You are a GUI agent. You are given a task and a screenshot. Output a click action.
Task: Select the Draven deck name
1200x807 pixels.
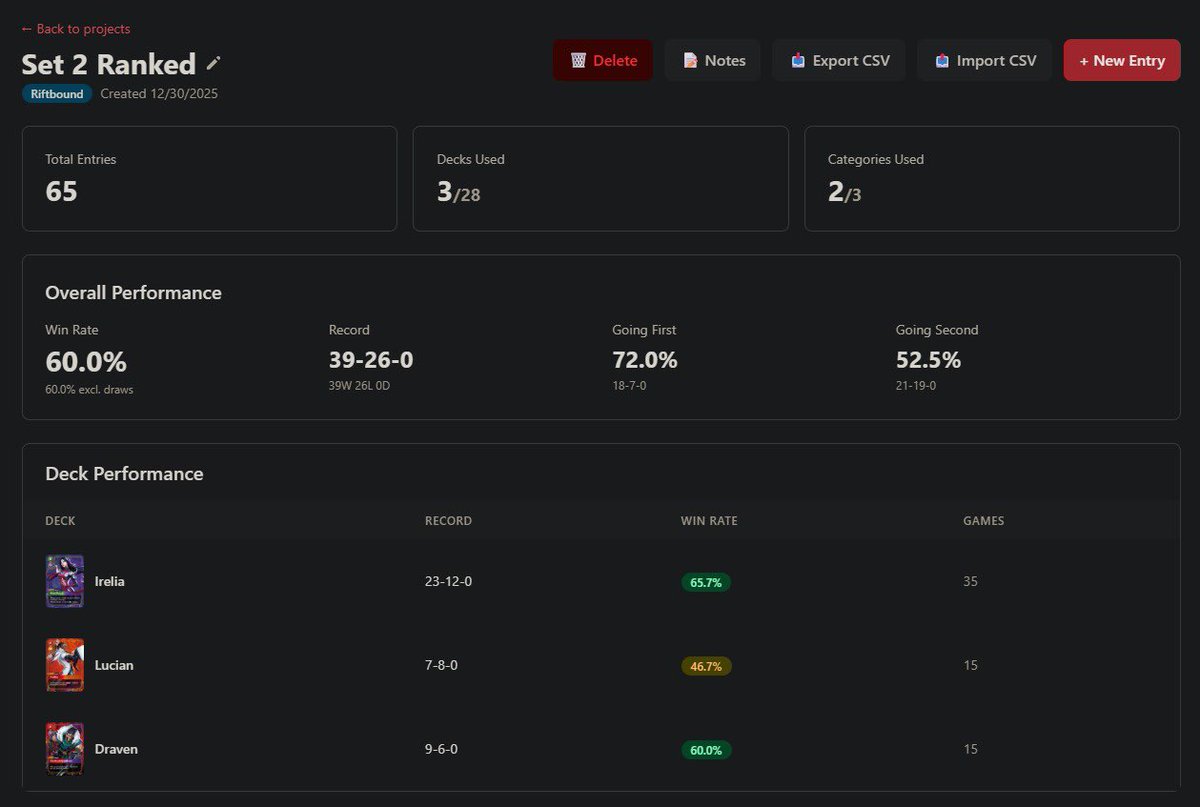point(116,749)
